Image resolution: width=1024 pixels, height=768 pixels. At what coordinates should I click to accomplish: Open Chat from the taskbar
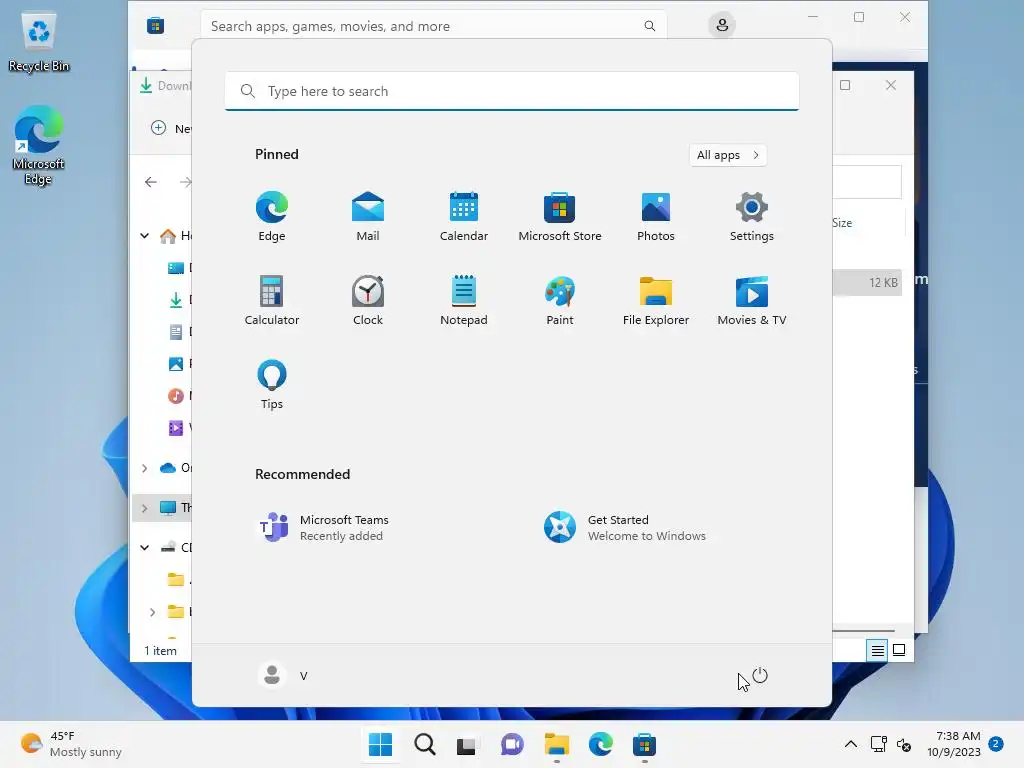click(x=512, y=744)
